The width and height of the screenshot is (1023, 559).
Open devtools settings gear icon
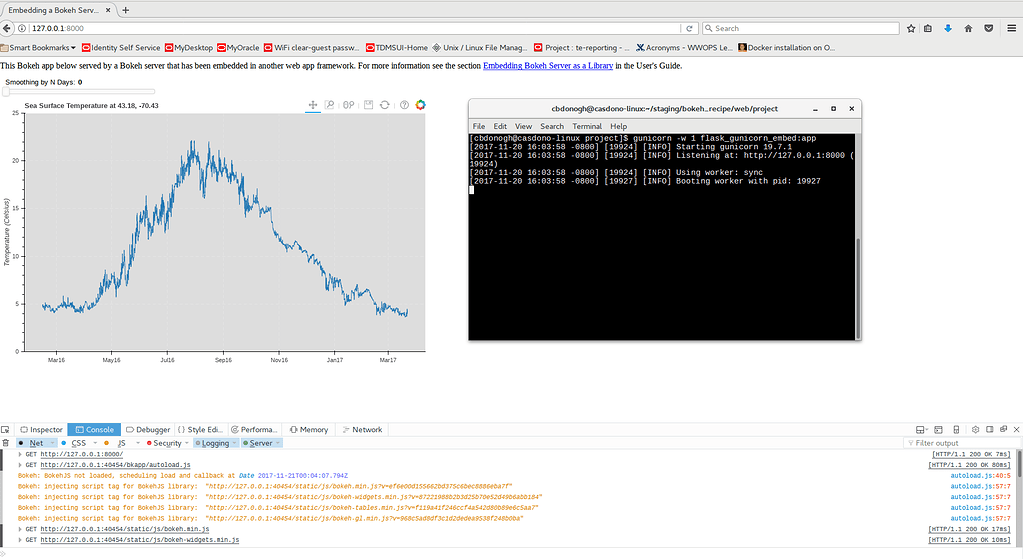click(975, 430)
